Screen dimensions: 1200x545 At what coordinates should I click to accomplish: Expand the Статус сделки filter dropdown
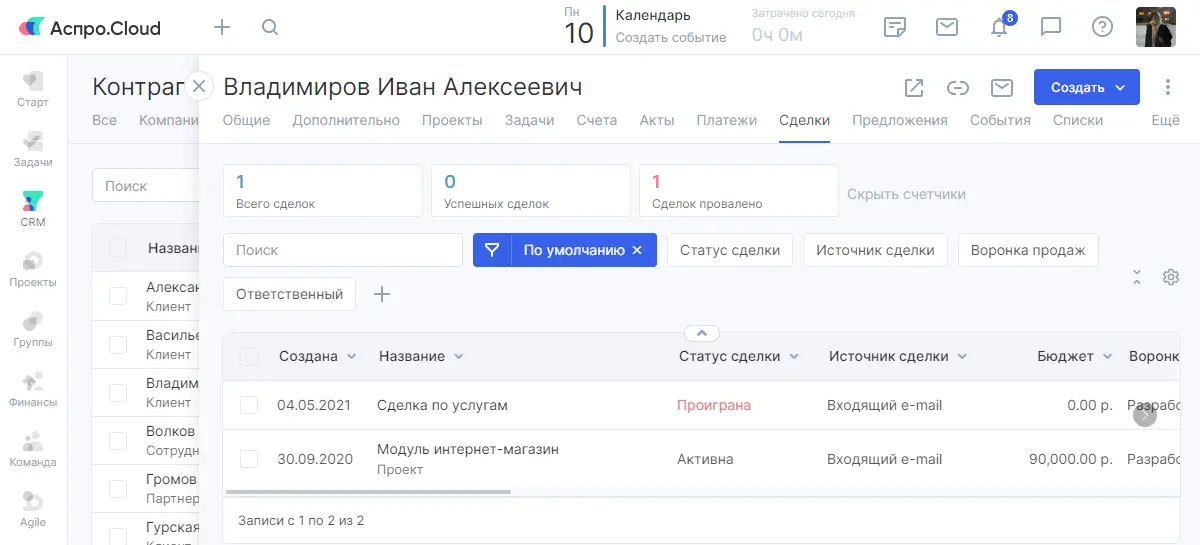click(730, 250)
